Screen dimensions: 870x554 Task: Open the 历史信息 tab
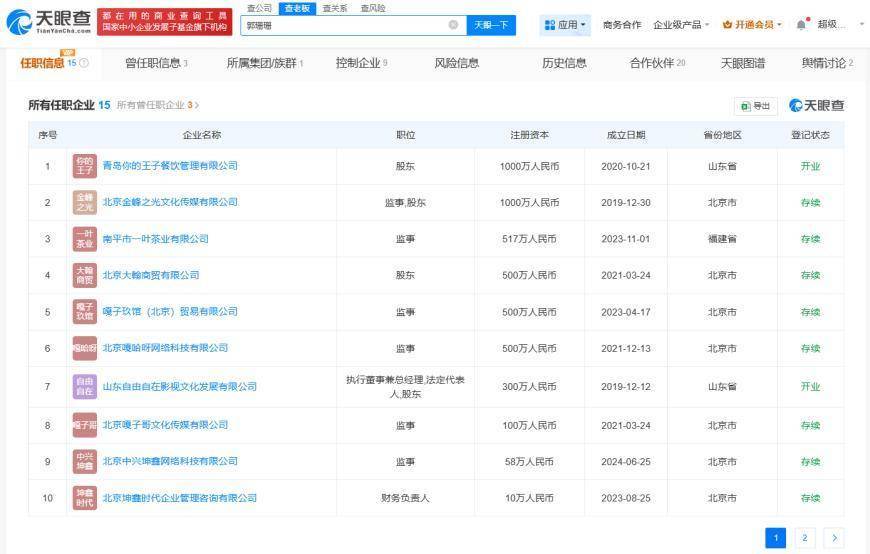coord(564,63)
